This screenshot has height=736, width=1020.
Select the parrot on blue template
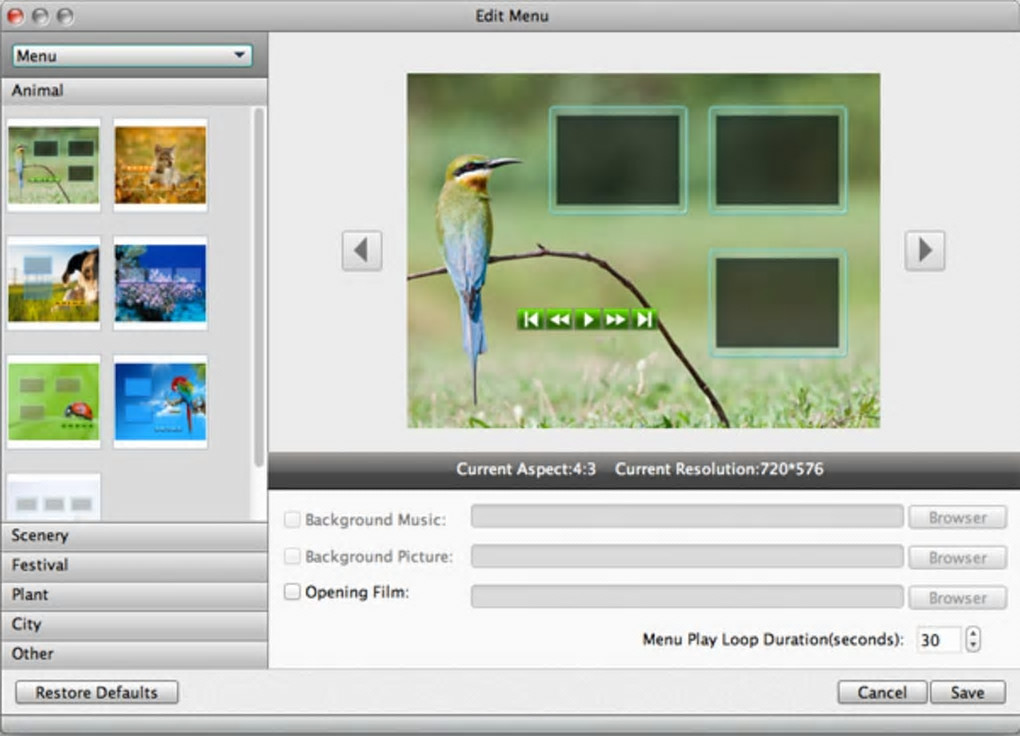[x=161, y=402]
